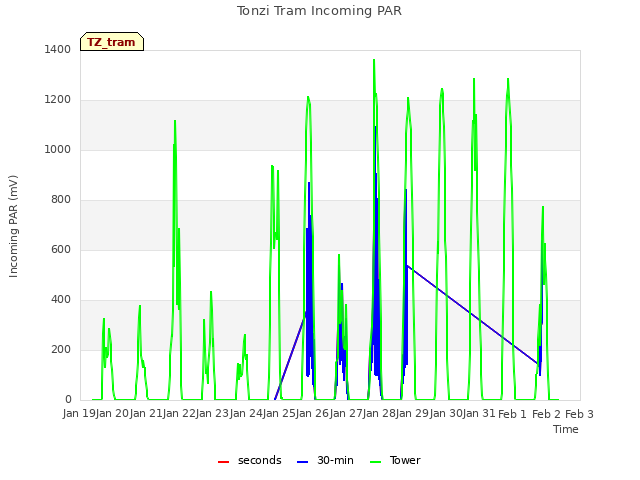Select the 600 y-axis tick label
Screen dimensions: 640x480
(61, 249)
